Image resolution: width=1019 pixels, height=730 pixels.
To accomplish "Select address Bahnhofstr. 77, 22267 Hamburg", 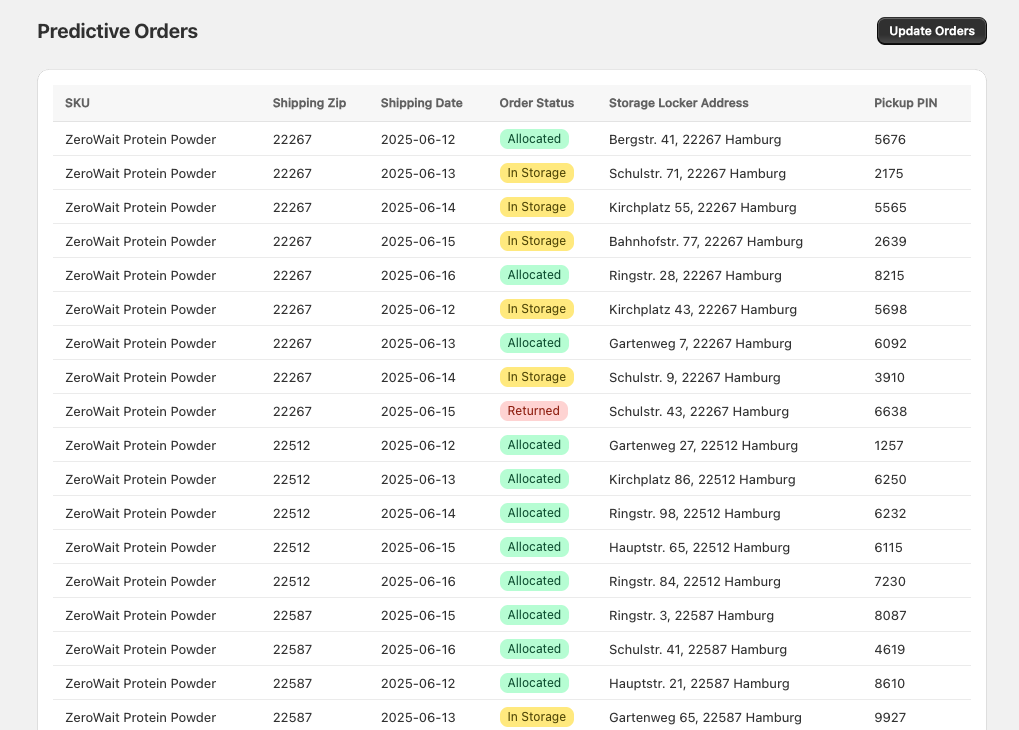I will pyautogui.click(x=706, y=241).
